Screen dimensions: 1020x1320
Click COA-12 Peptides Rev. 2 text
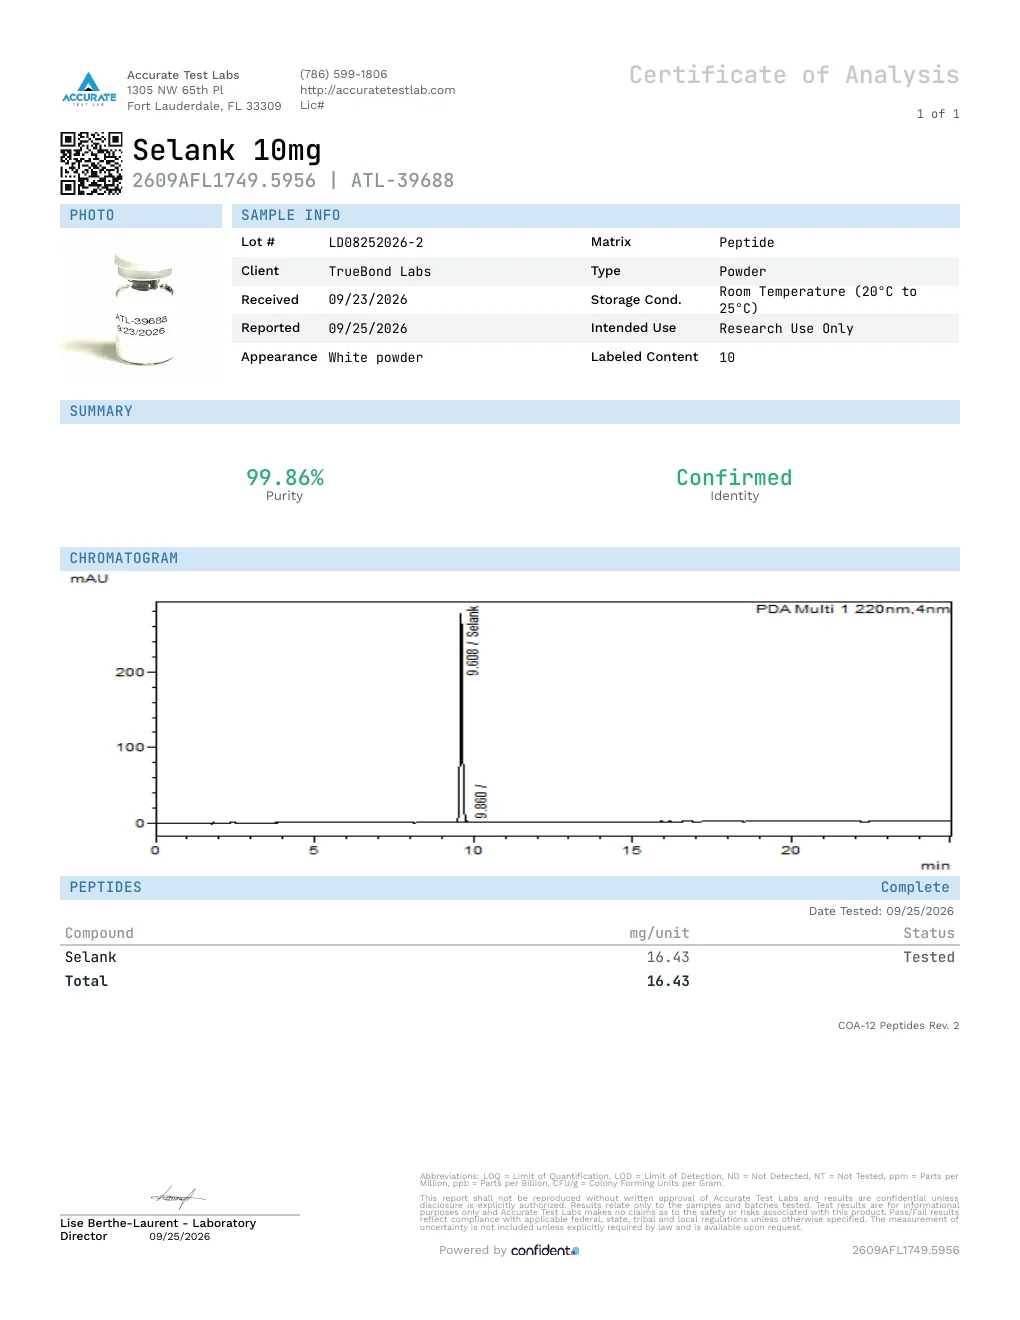[x=898, y=1026]
